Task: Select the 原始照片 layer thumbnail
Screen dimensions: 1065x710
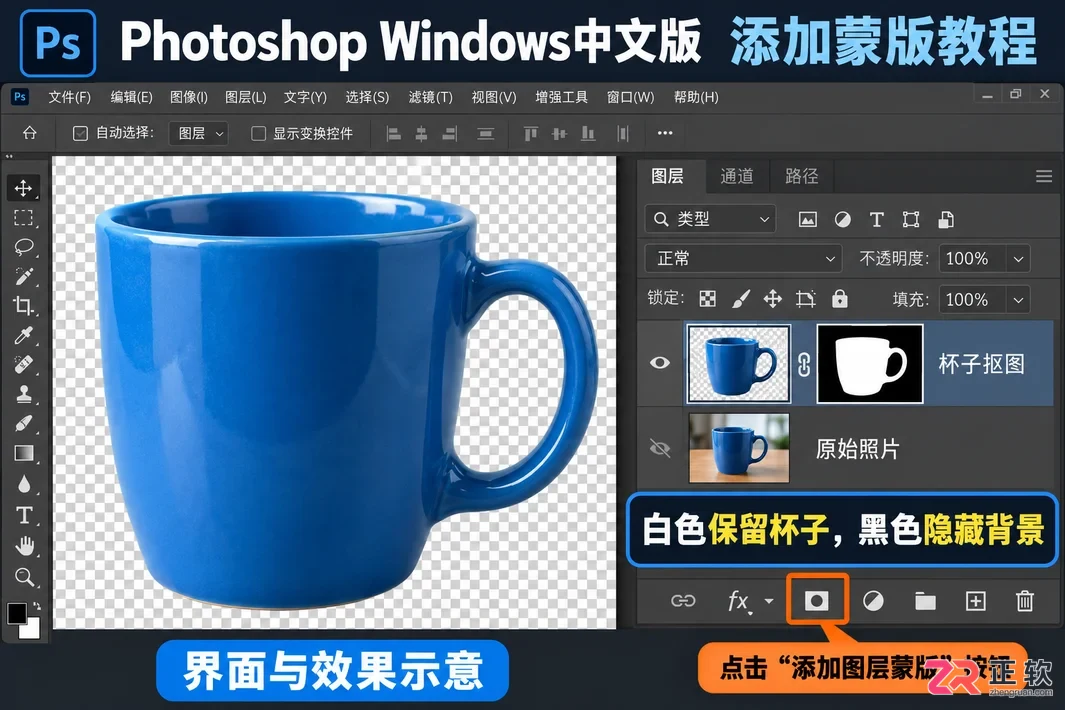Action: click(739, 448)
